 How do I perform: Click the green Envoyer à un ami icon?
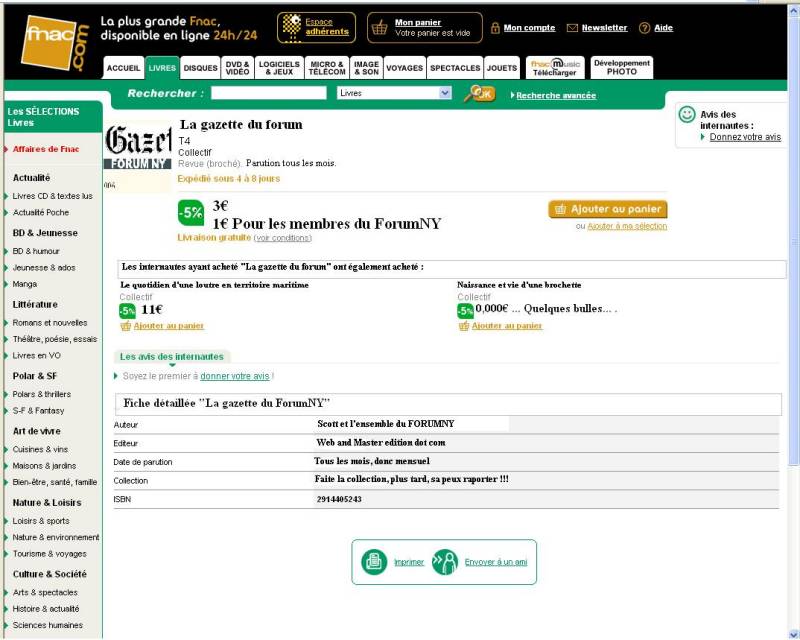pyautogui.click(x=445, y=562)
